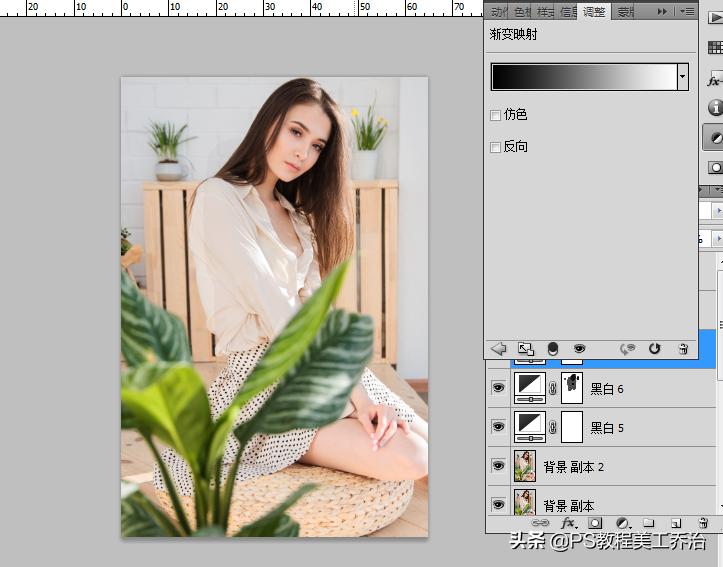The width and height of the screenshot is (723, 567).
Task: Hide the 背景 副本 2 layer
Action: 498,466
